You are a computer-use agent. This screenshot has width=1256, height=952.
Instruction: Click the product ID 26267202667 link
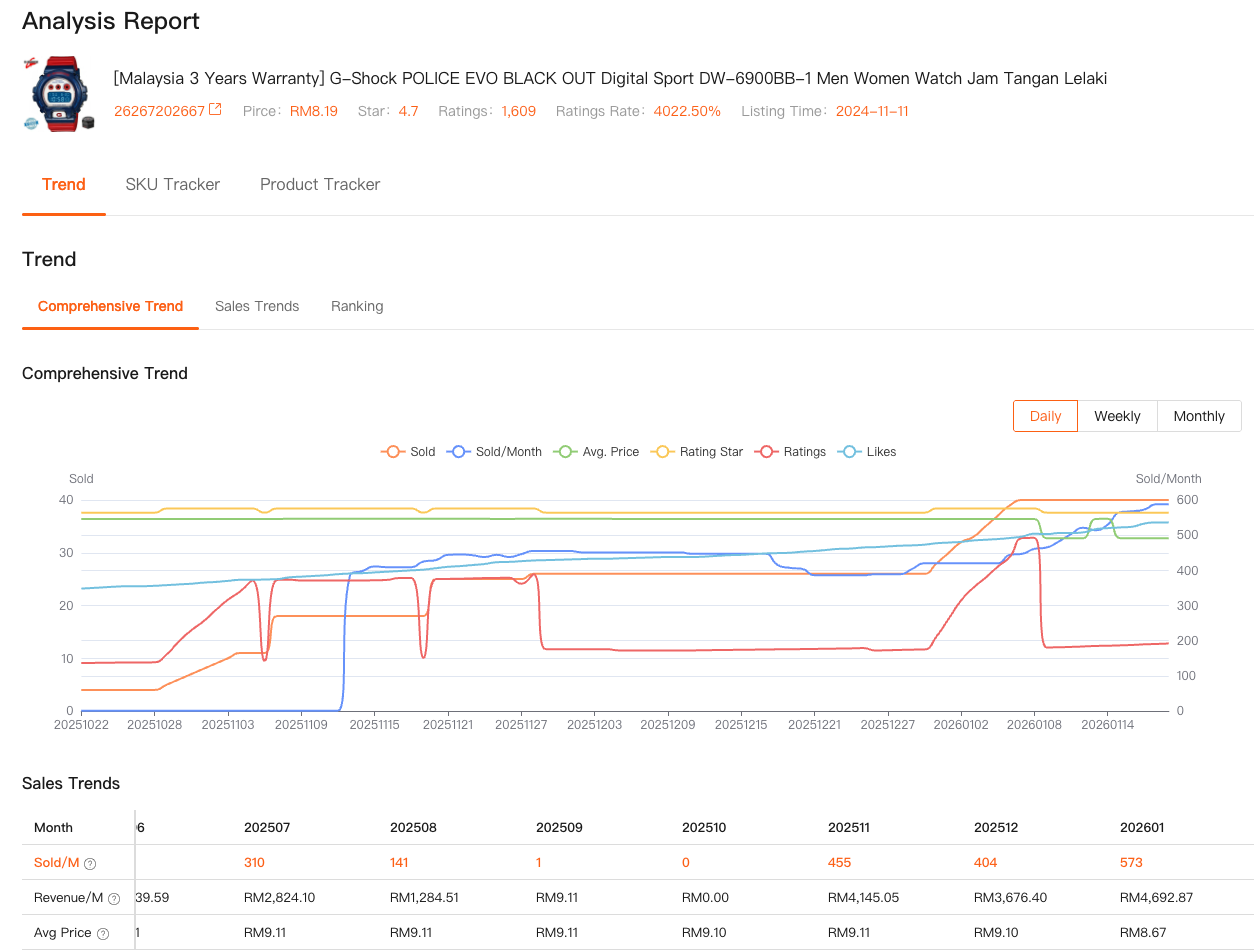[x=159, y=111]
